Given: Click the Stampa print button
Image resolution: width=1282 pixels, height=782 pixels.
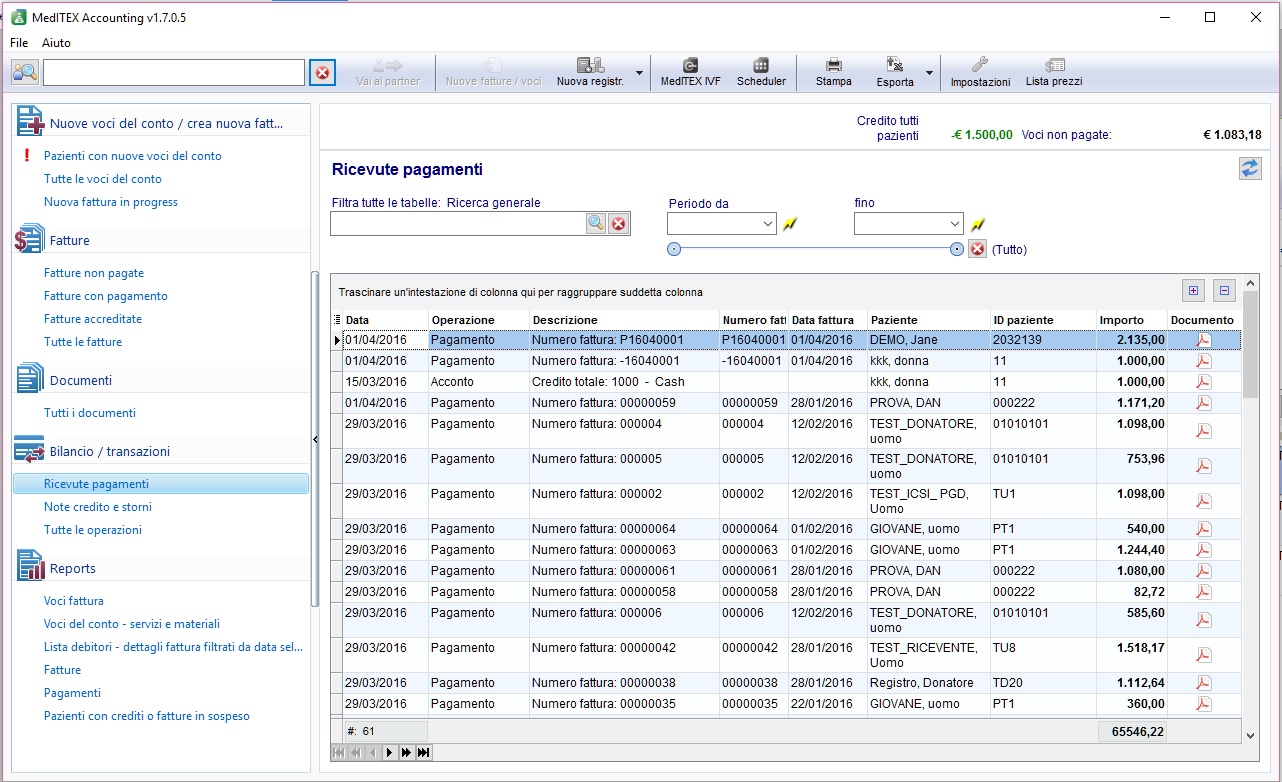Looking at the screenshot, I should tap(833, 72).
